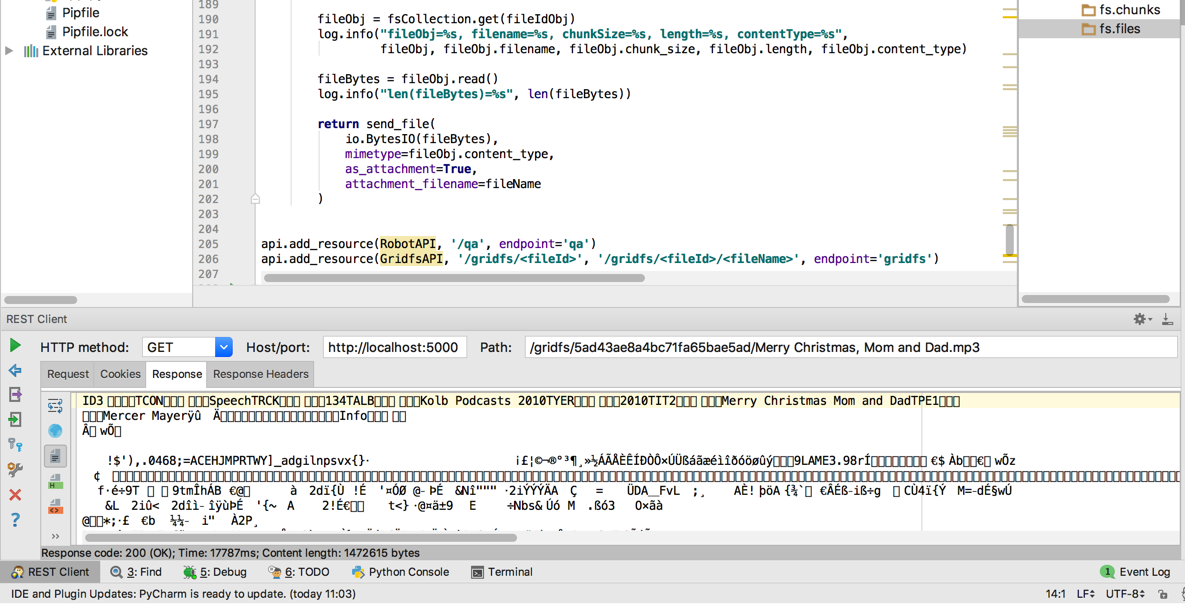
Task: Click the project panel horizontal scrollbar
Action: coord(41,300)
